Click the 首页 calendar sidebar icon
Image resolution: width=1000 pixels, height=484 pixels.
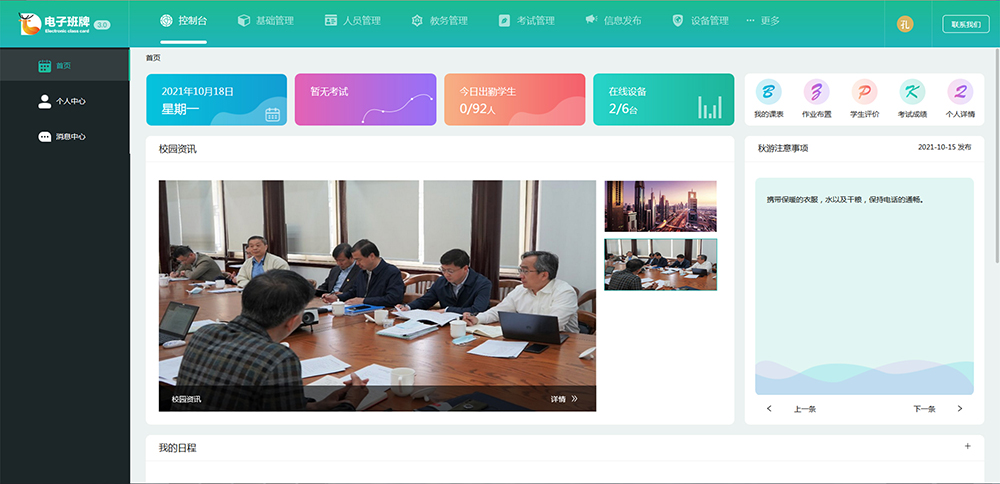45,66
